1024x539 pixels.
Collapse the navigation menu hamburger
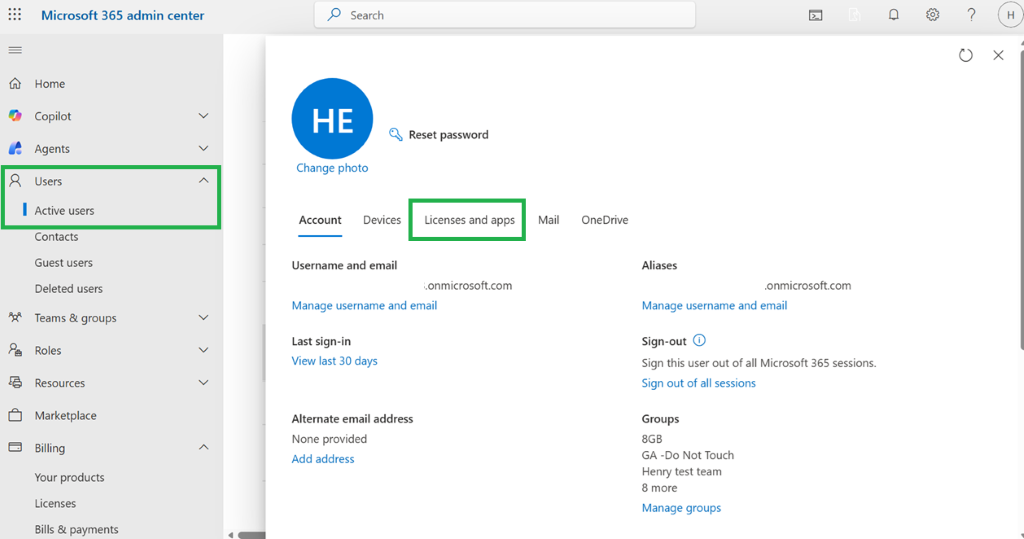tap(15, 50)
